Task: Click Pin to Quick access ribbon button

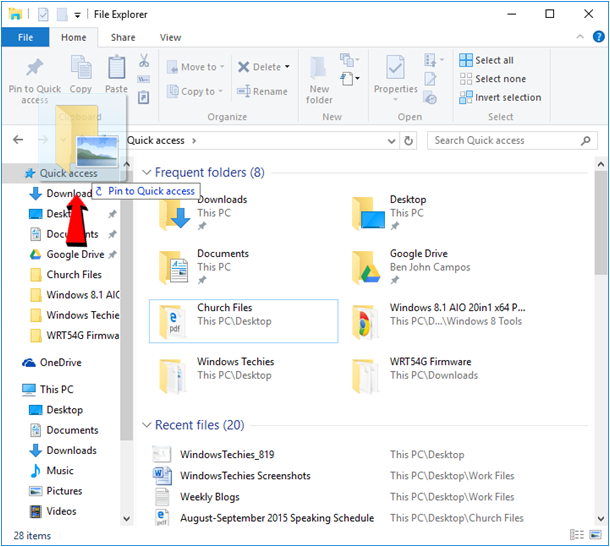Action: 35,81
